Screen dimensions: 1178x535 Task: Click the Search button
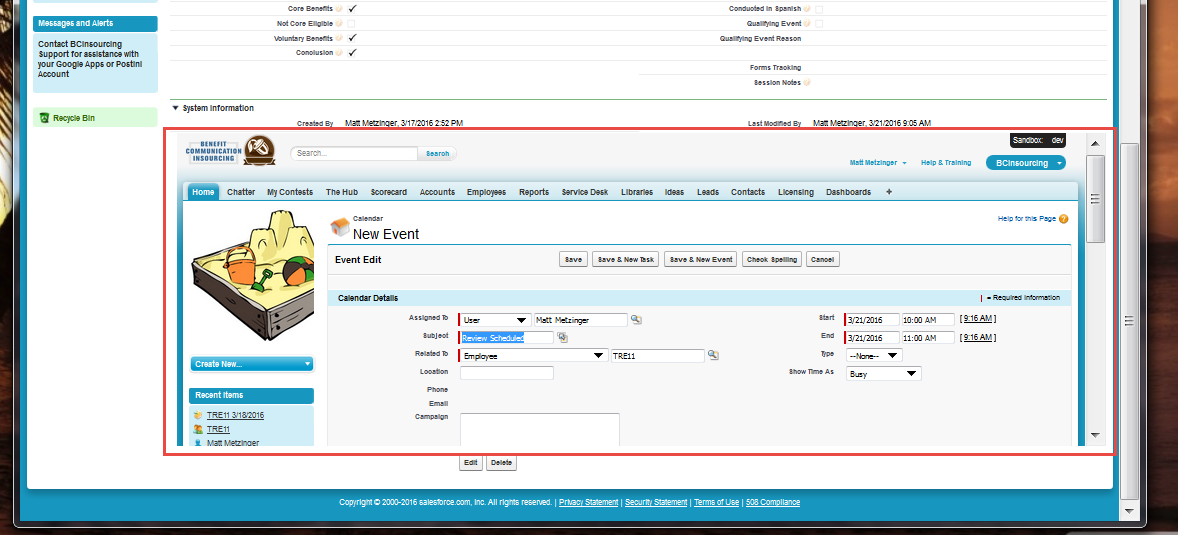437,153
